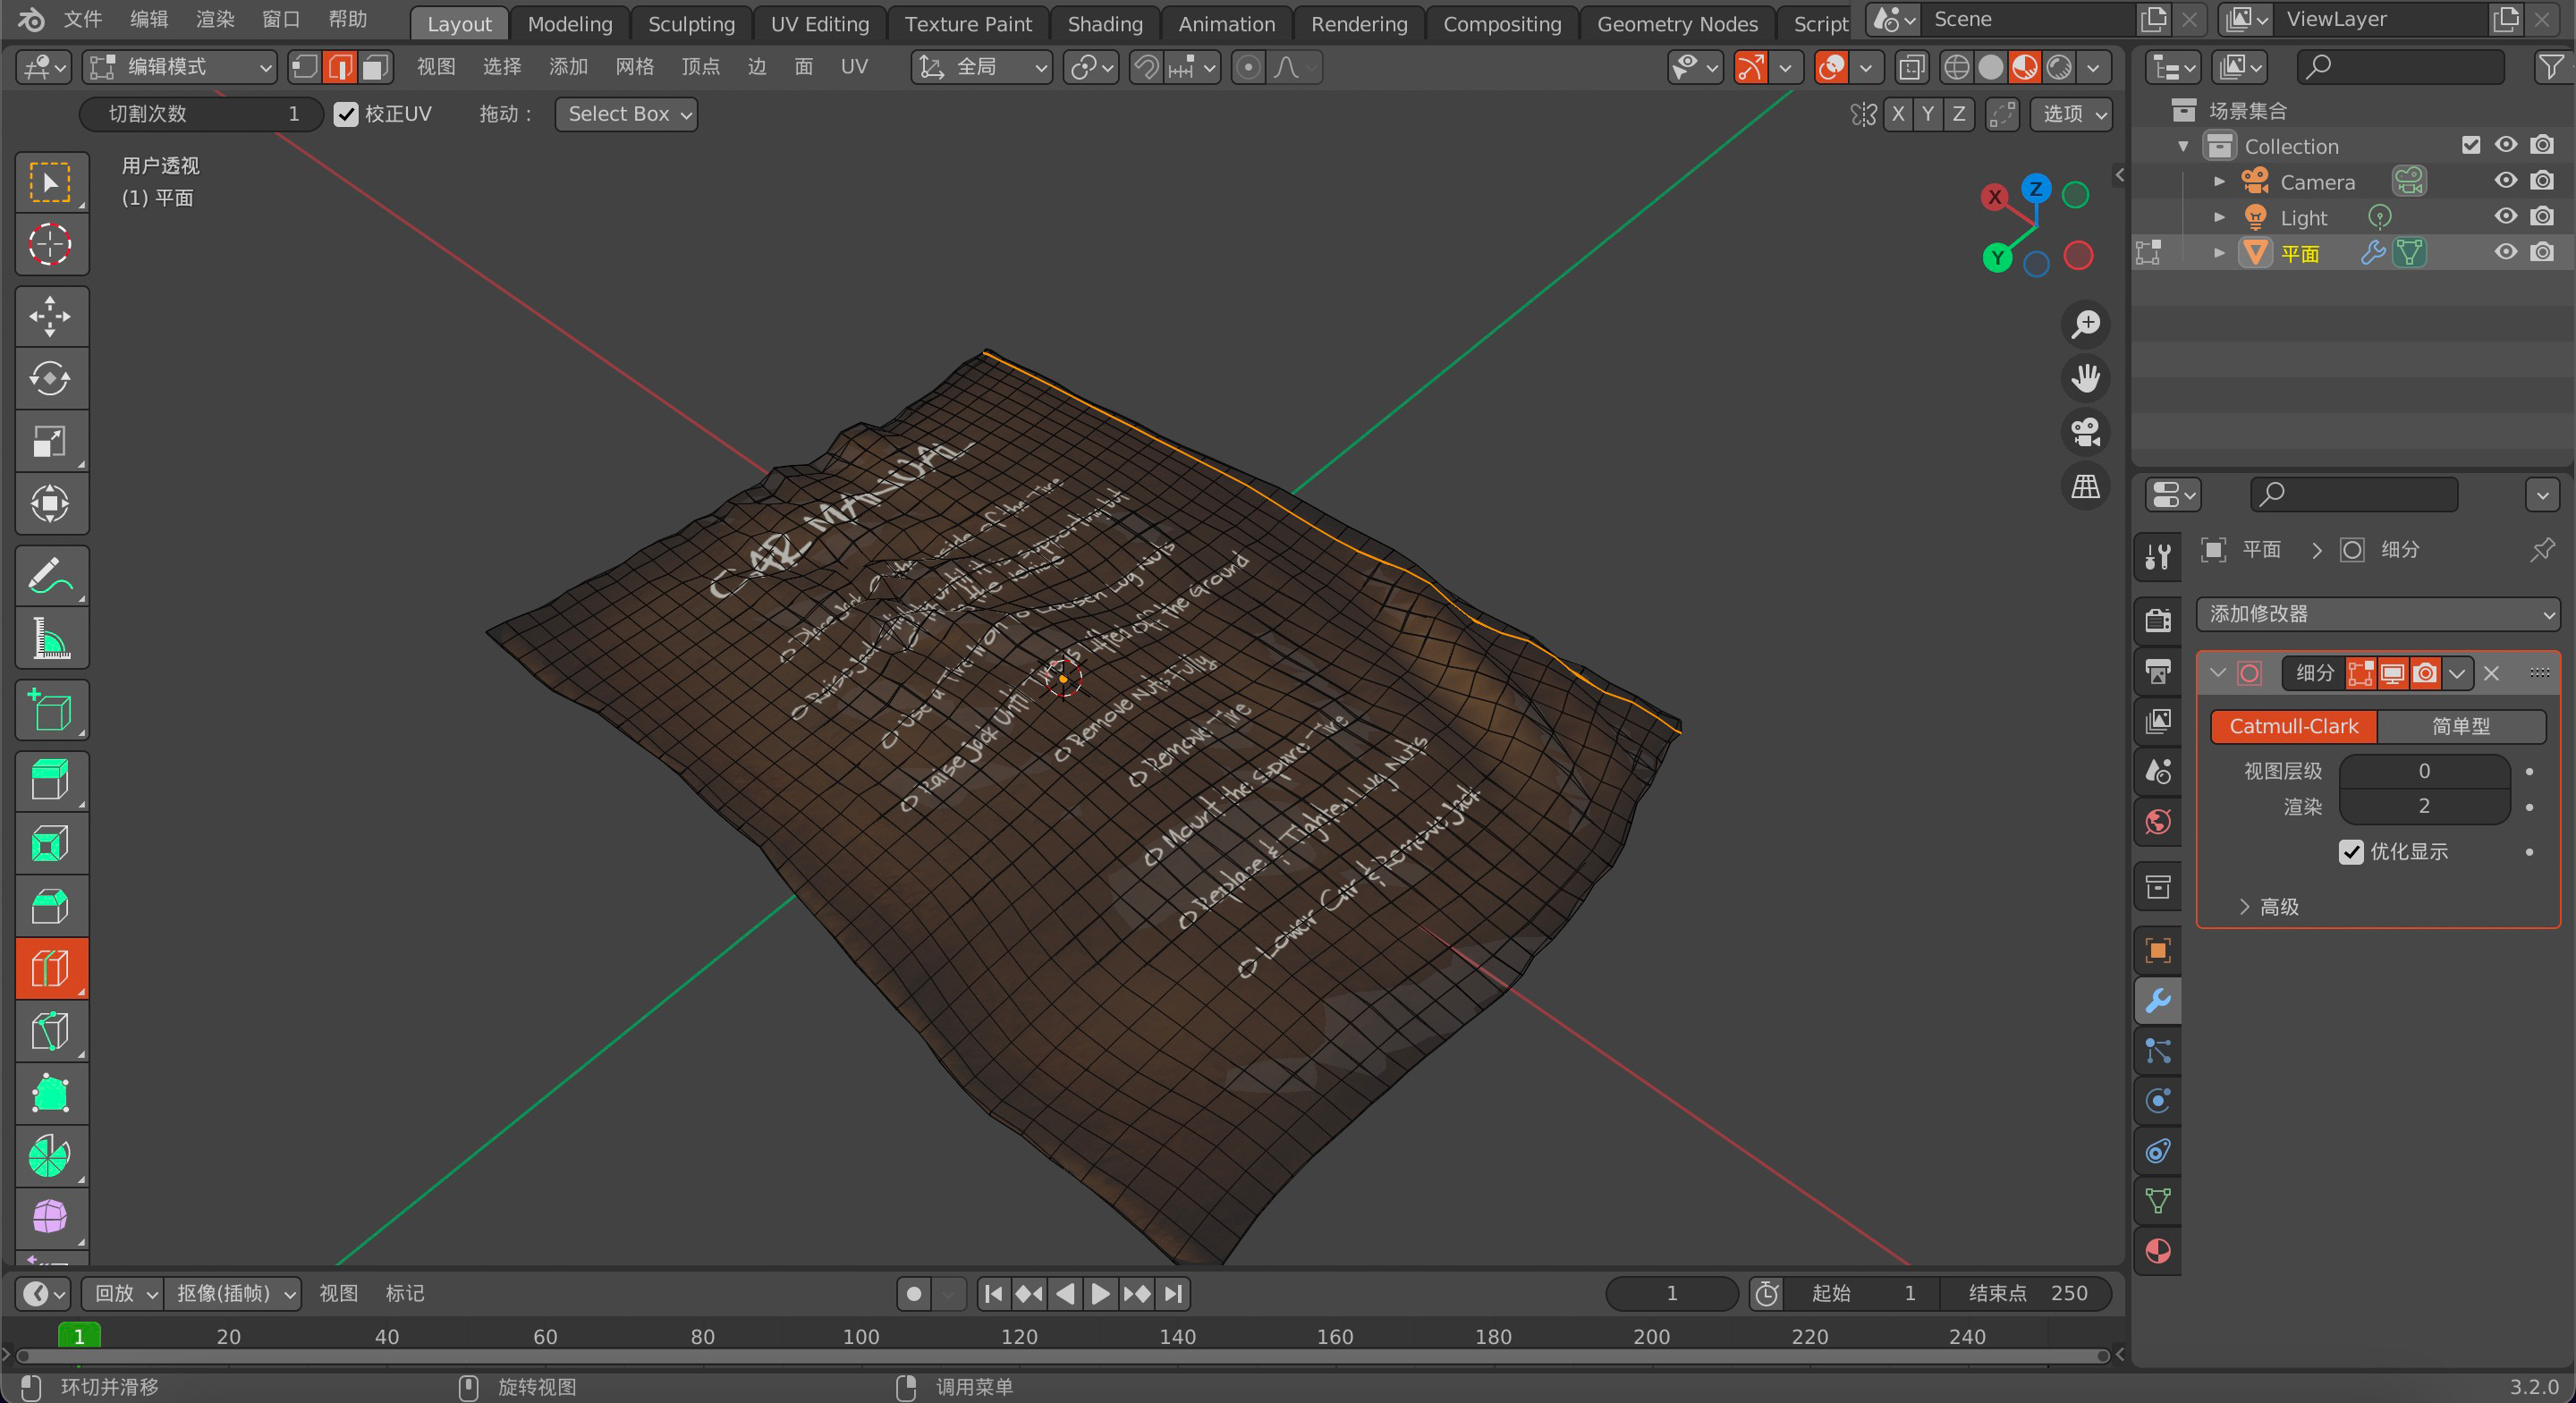Image resolution: width=2576 pixels, height=1403 pixels.
Task: Open the 选项 options dropdown
Action: tap(2071, 114)
